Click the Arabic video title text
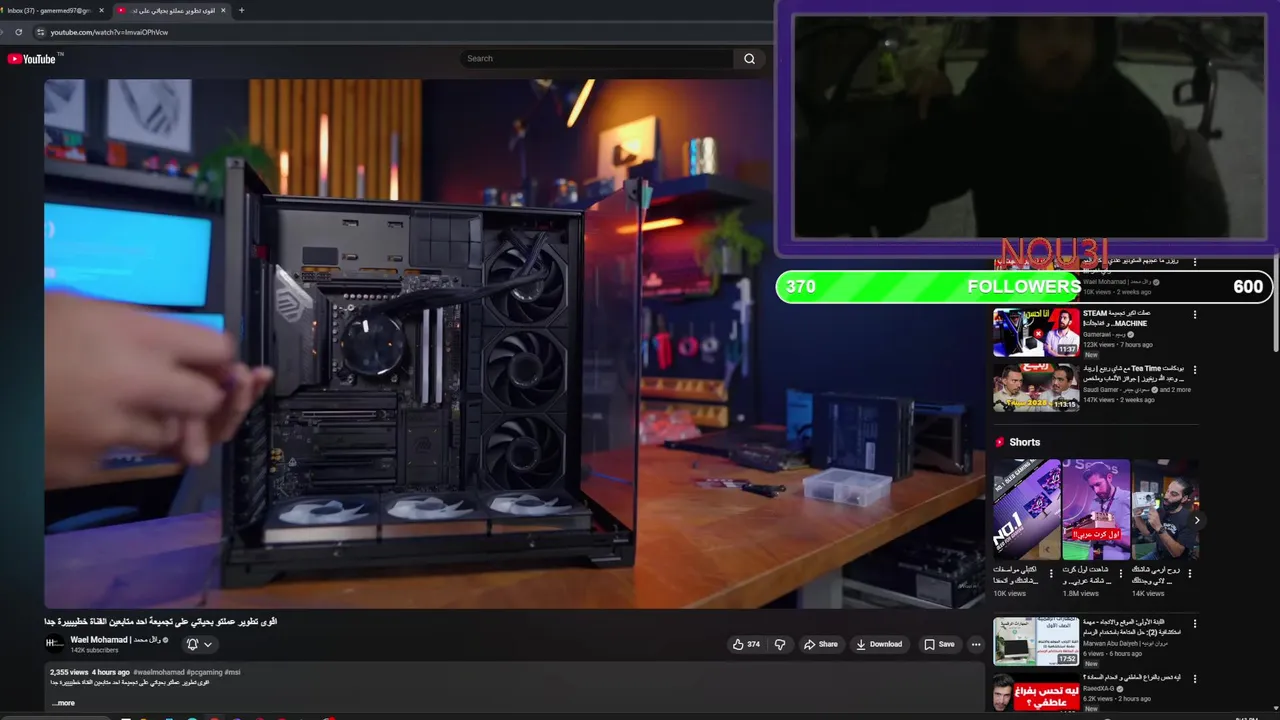 coord(161,621)
